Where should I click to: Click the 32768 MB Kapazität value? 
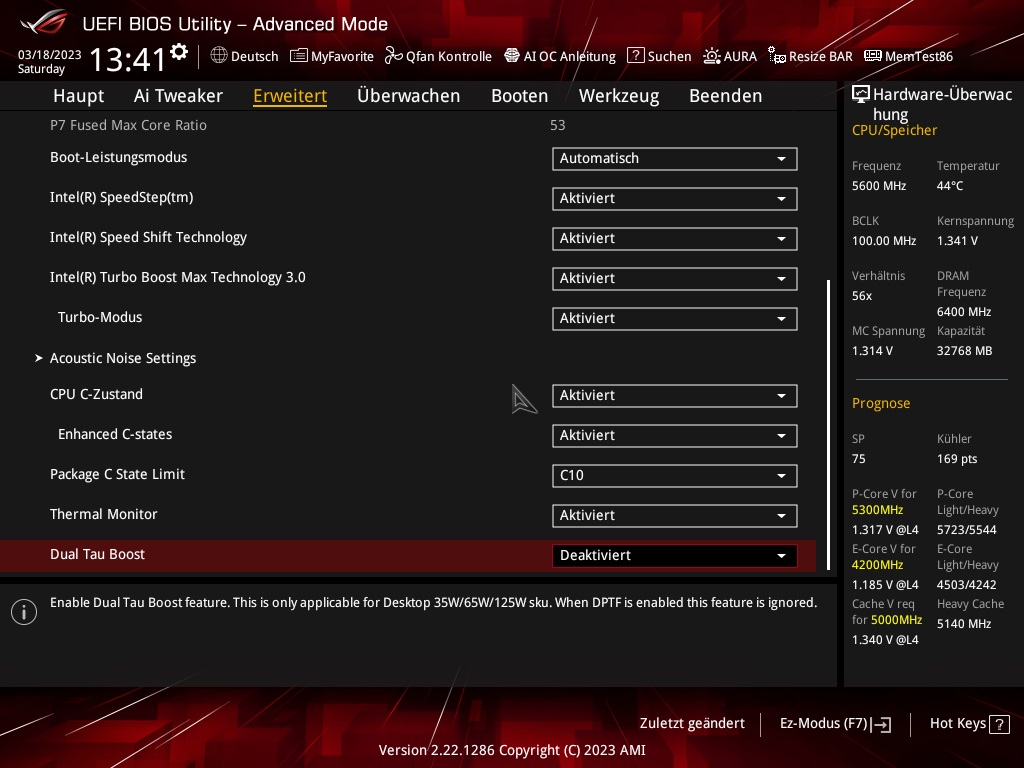click(964, 351)
